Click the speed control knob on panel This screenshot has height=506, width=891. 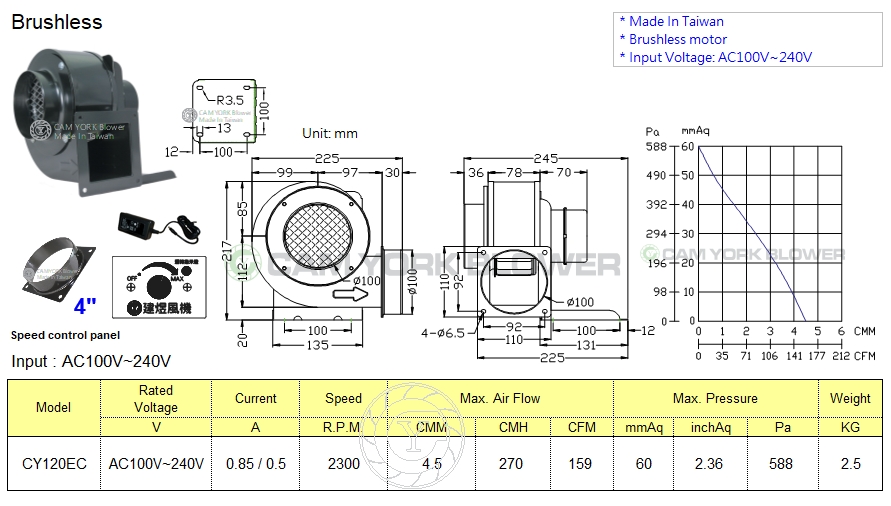coord(159,286)
